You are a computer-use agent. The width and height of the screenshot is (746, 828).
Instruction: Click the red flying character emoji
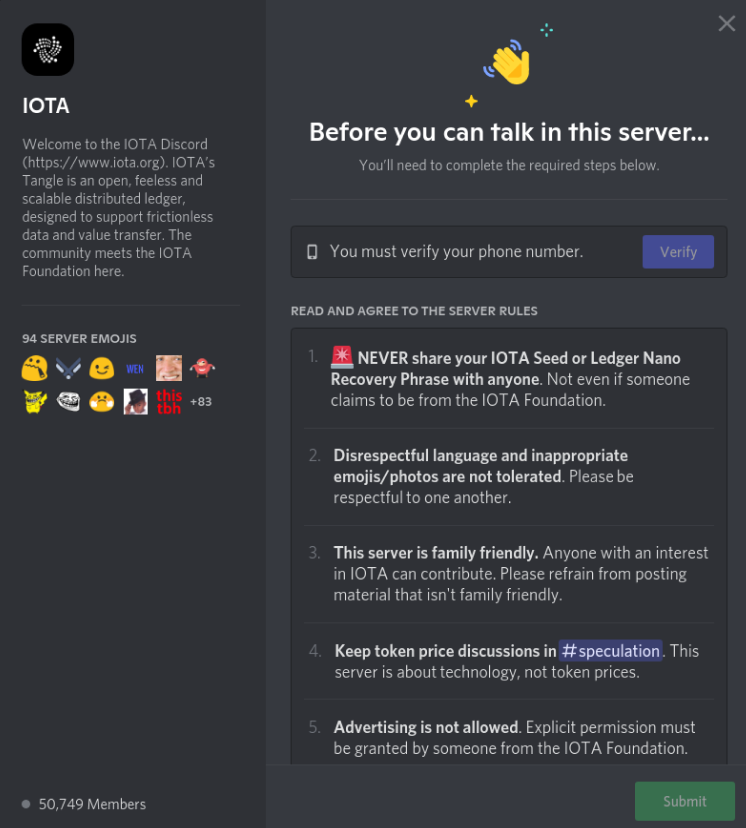coord(201,368)
